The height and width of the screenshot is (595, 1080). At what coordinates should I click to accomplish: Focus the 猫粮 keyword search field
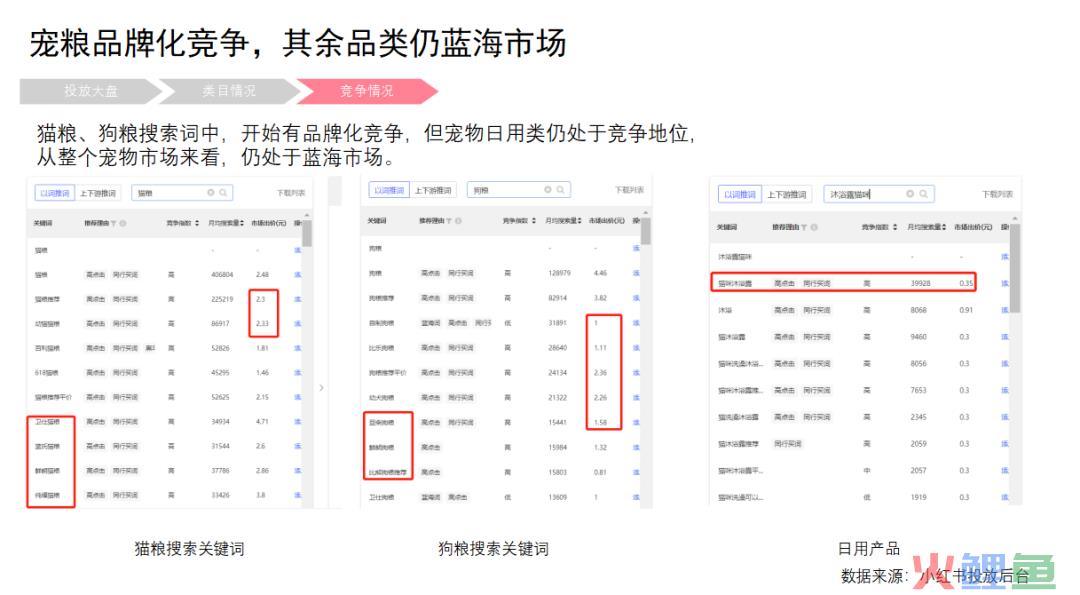point(182,193)
